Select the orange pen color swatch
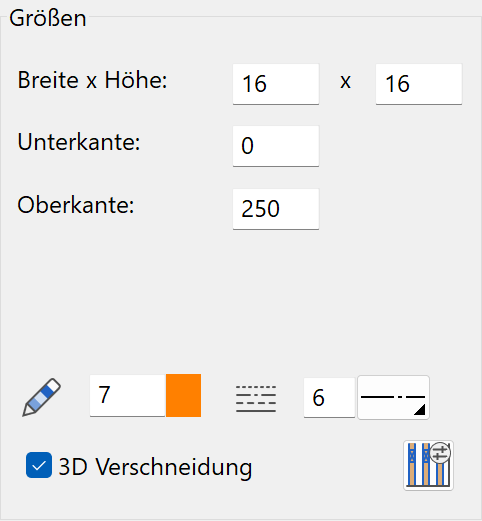The width and height of the screenshot is (482, 521). point(183,395)
